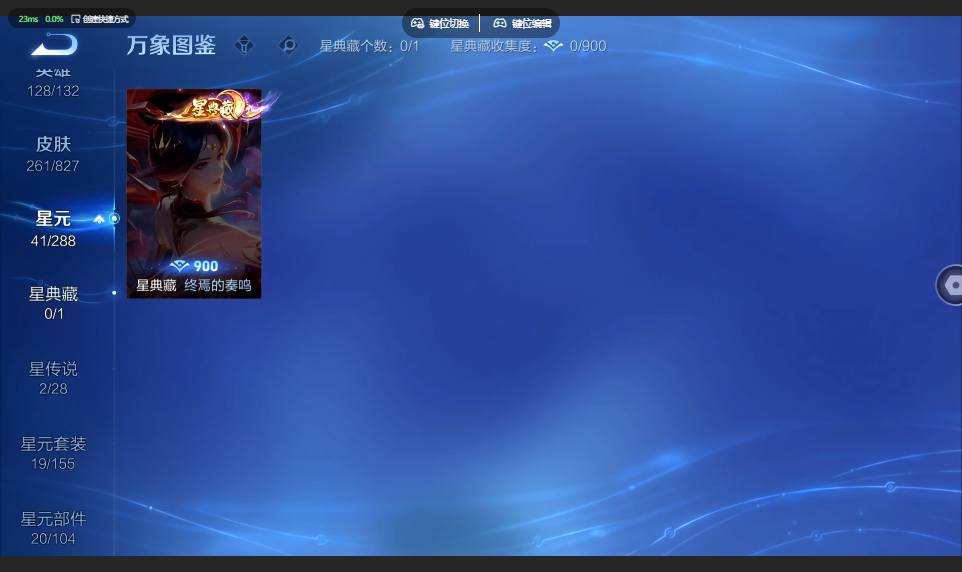Click the diamond icon beside 0/900
Image resolution: width=962 pixels, height=572 pixels.
click(x=553, y=46)
